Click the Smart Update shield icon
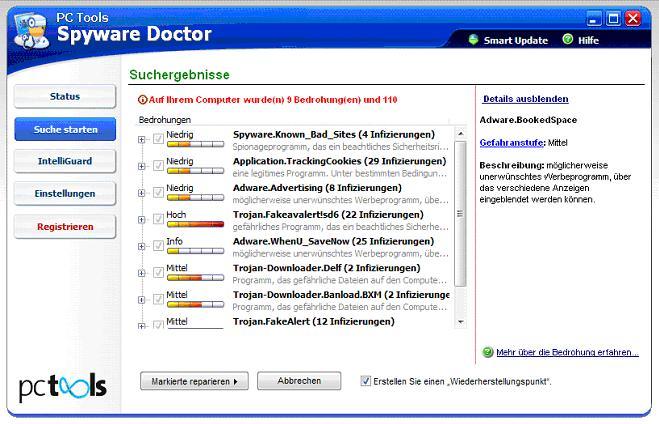Image resolution: width=659 pixels, height=424 pixels. coord(473,40)
